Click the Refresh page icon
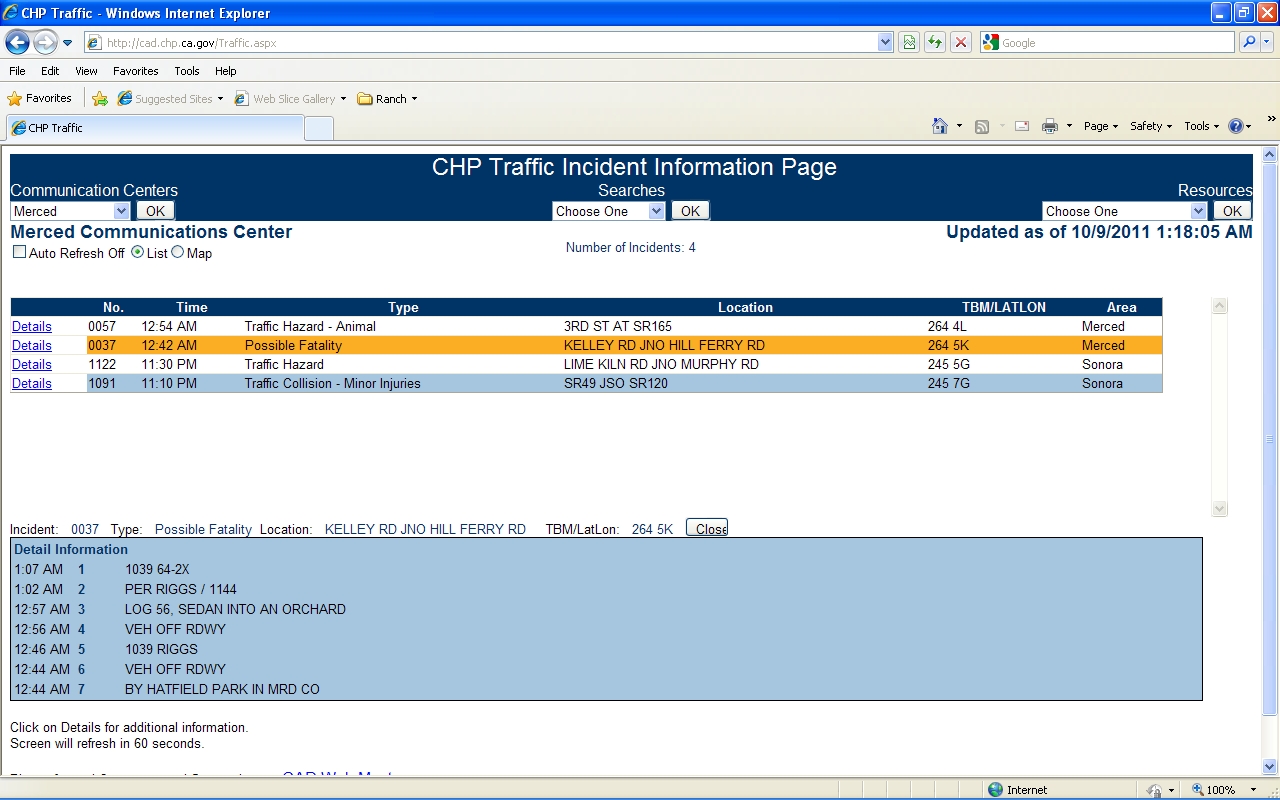 935,43
